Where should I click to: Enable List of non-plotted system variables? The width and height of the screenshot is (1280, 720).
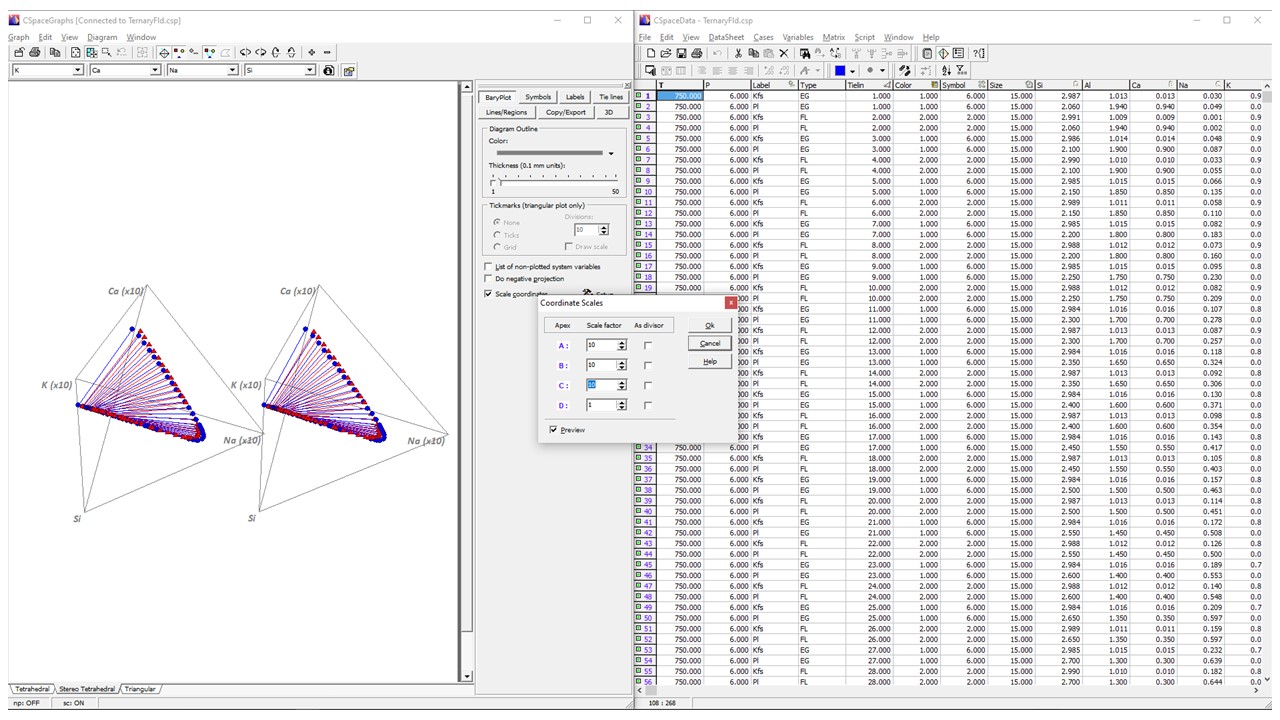pos(488,267)
